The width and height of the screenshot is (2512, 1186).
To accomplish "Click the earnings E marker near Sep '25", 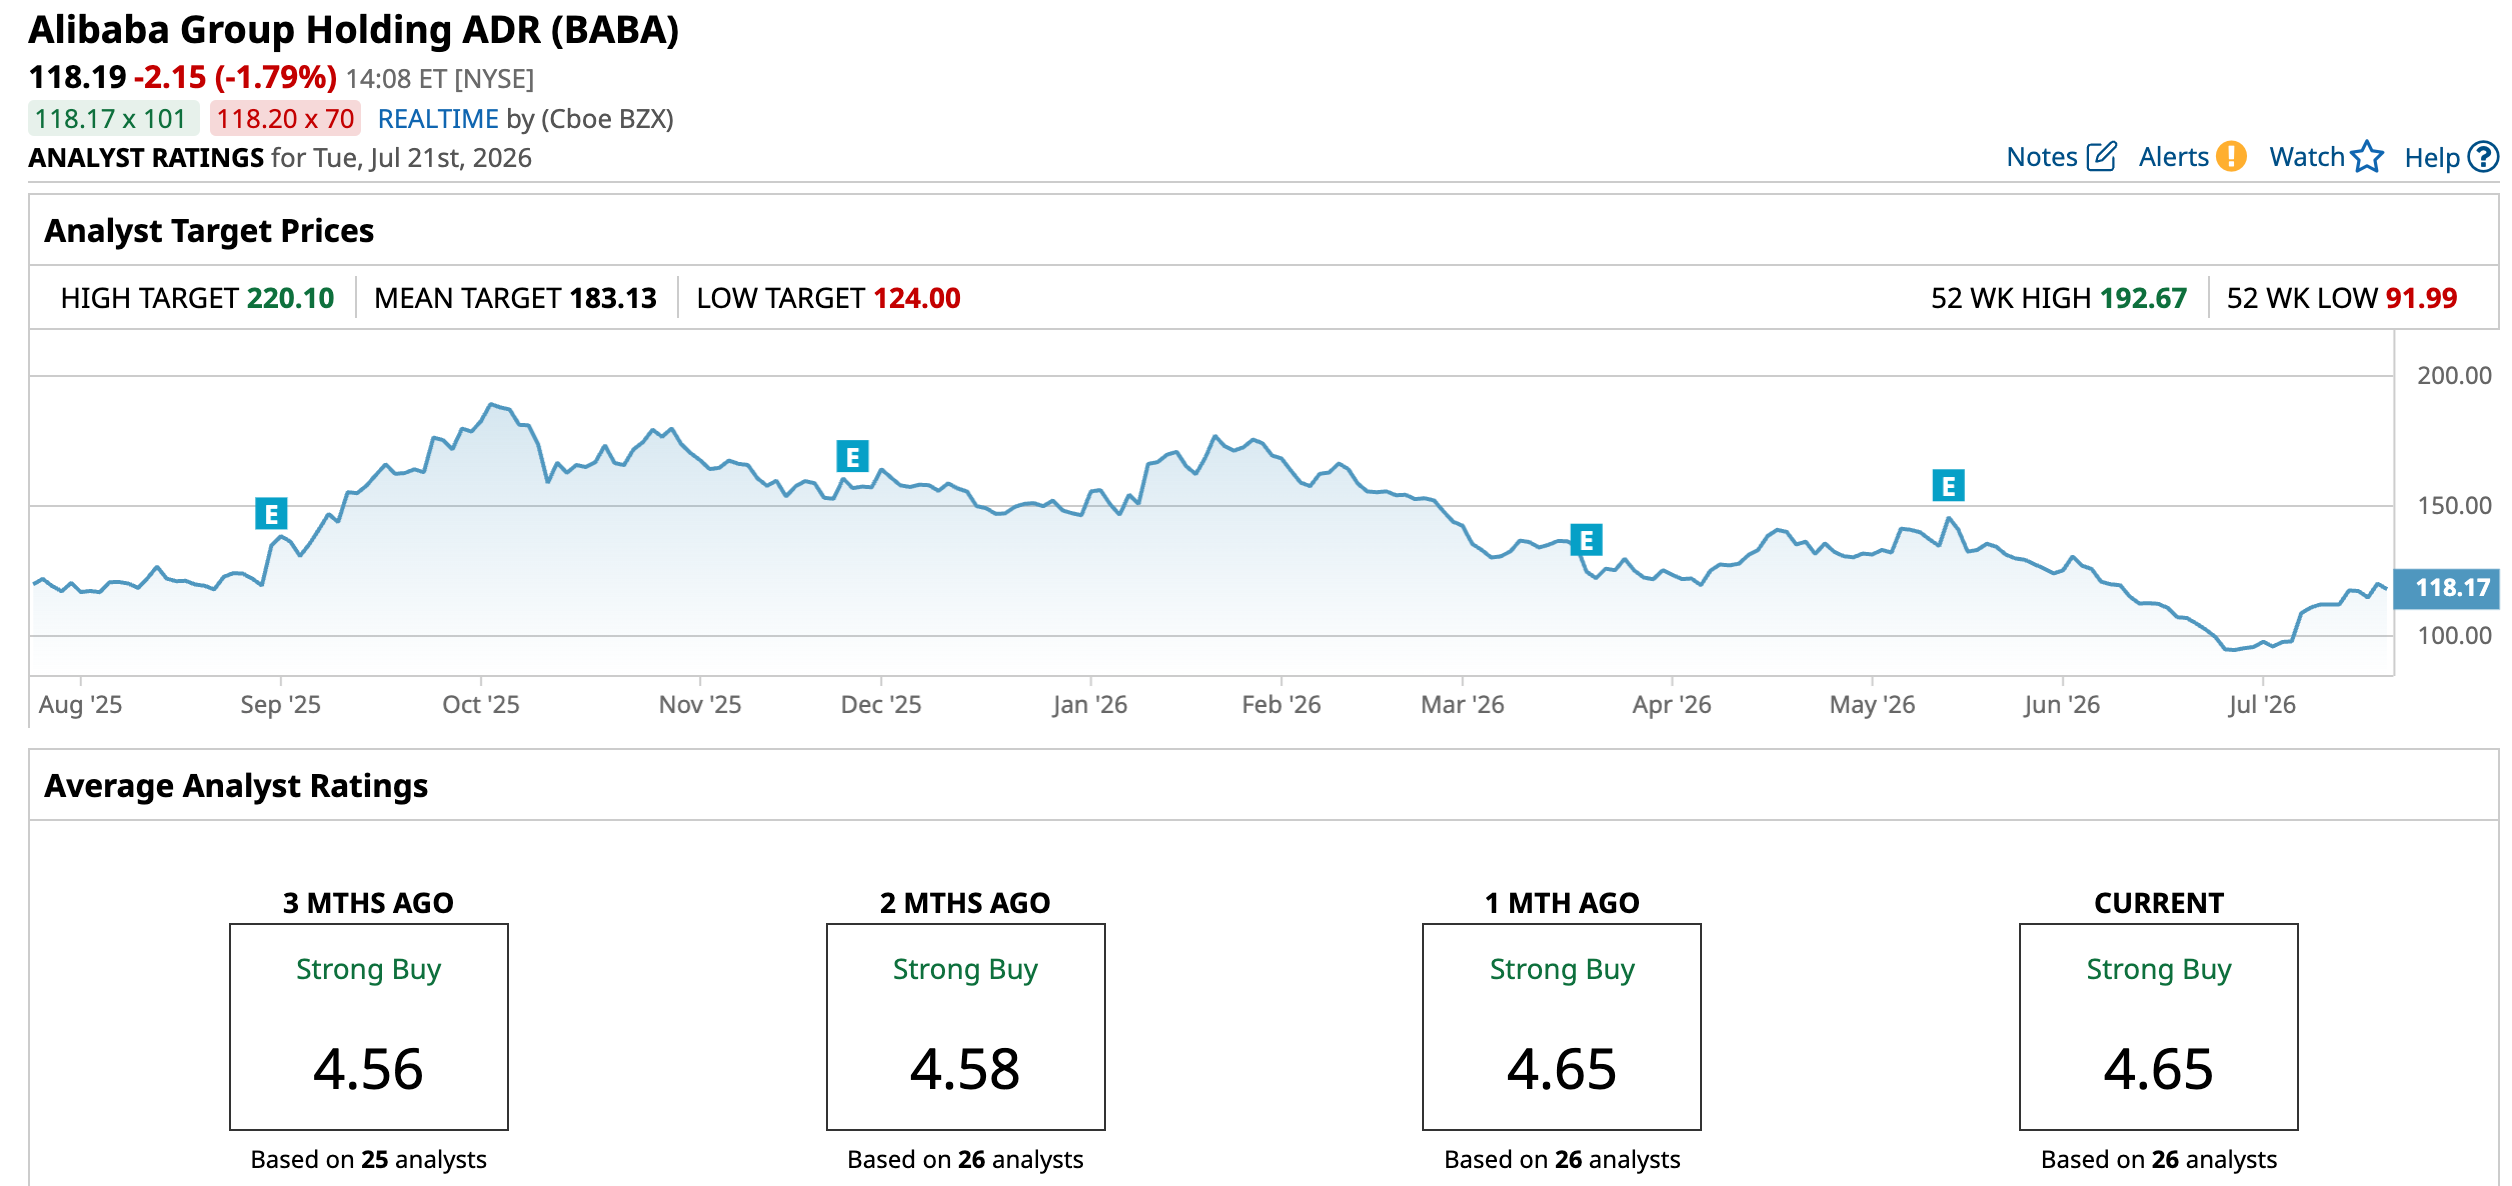I will 271,514.
